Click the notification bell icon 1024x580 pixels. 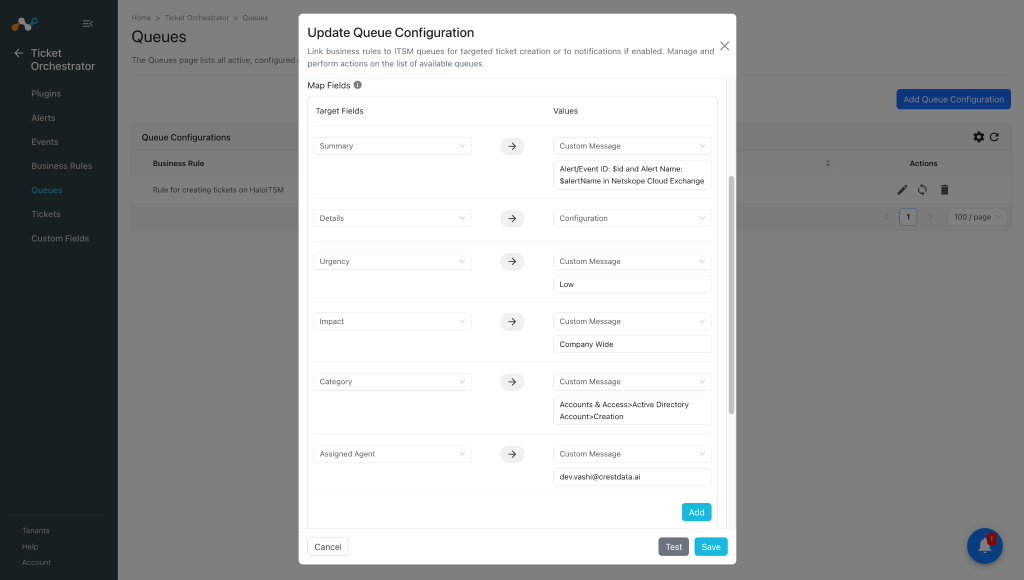pyautogui.click(x=985, y=546)
